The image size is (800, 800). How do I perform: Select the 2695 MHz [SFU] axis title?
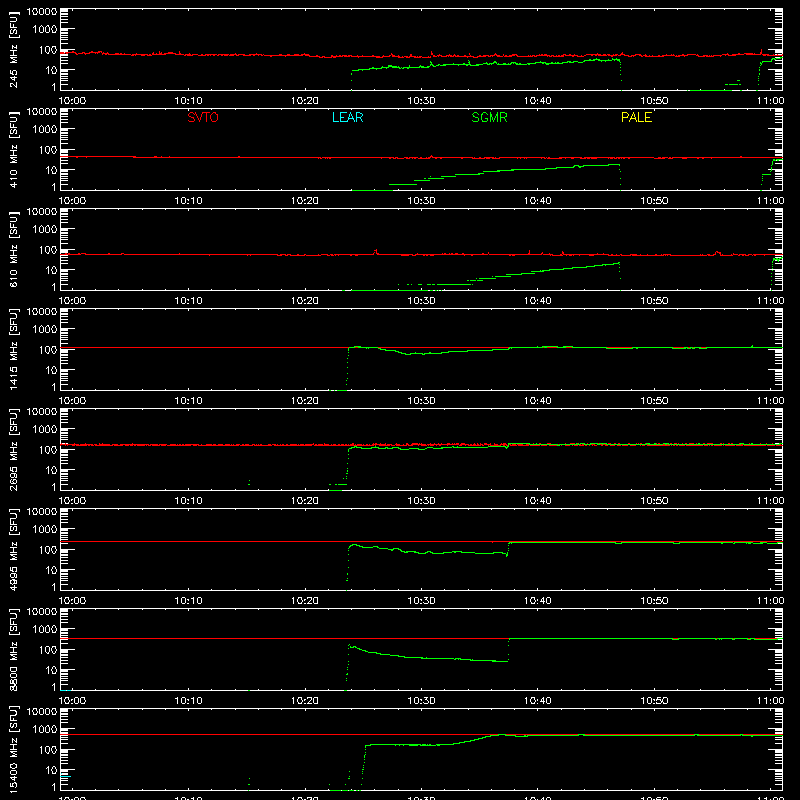pos(14,449)
